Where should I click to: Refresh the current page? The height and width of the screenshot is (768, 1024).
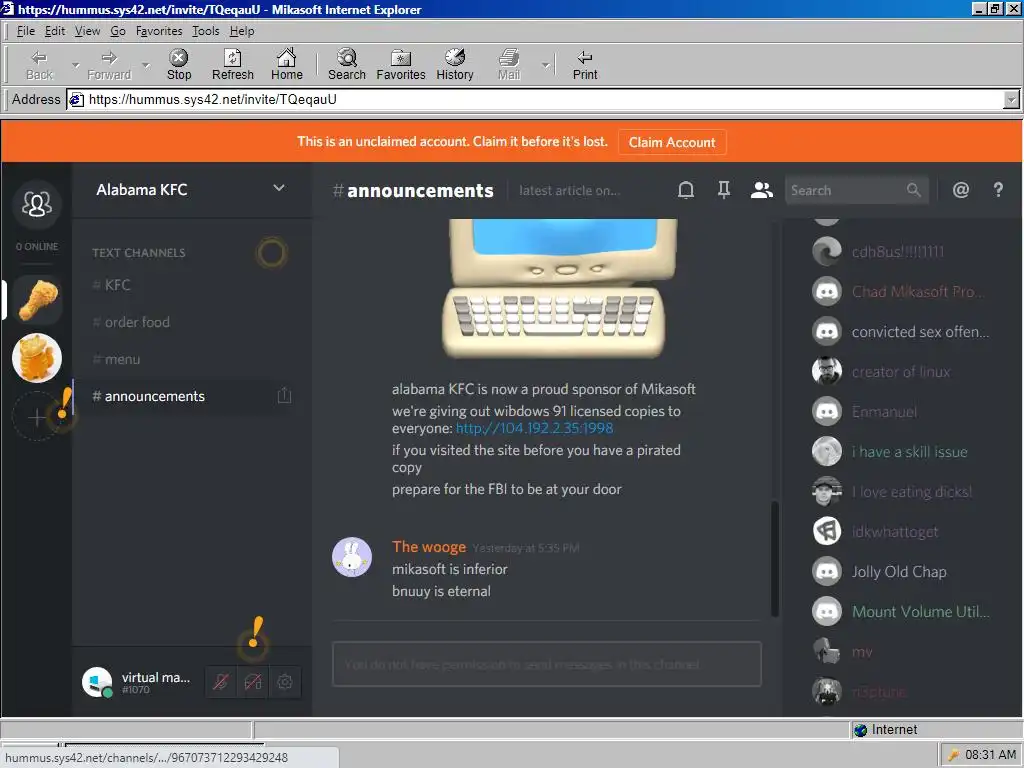232,65
